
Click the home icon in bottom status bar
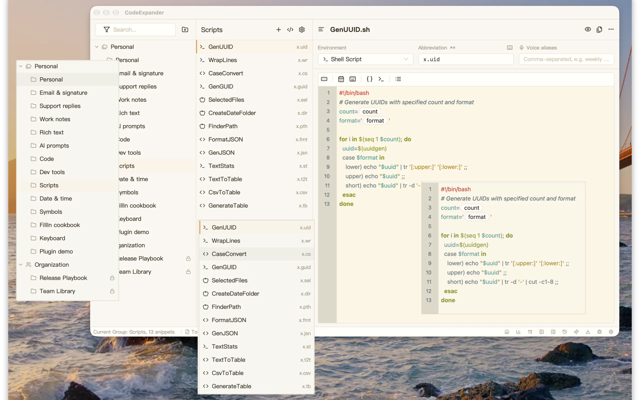pos(507,332)
